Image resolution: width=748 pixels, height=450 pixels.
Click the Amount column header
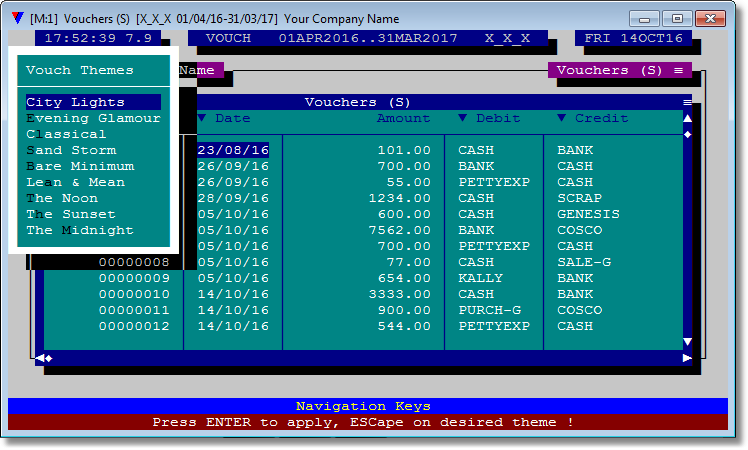tap(404, 118)
